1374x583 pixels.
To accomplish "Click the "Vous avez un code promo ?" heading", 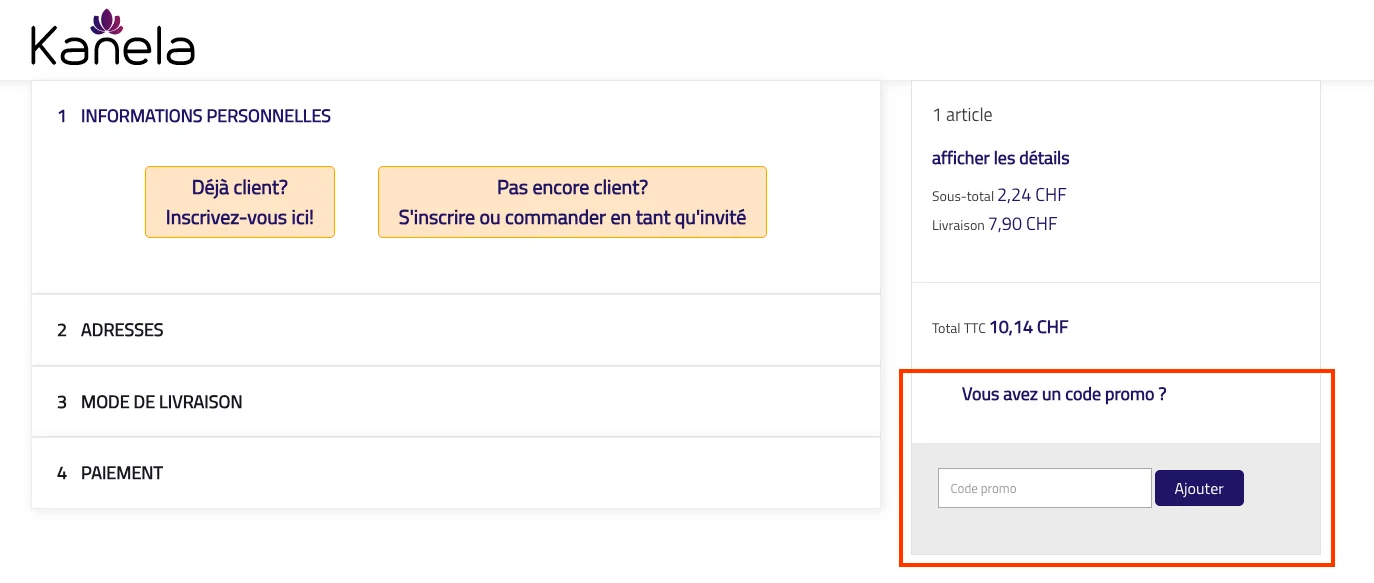I will (x=1063, y=393).
